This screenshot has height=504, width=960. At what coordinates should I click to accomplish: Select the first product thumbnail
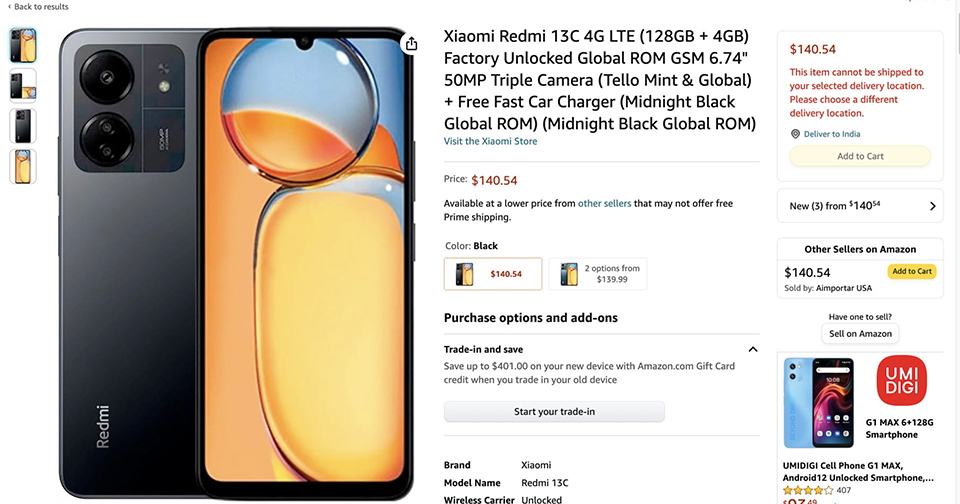(23, 46)
